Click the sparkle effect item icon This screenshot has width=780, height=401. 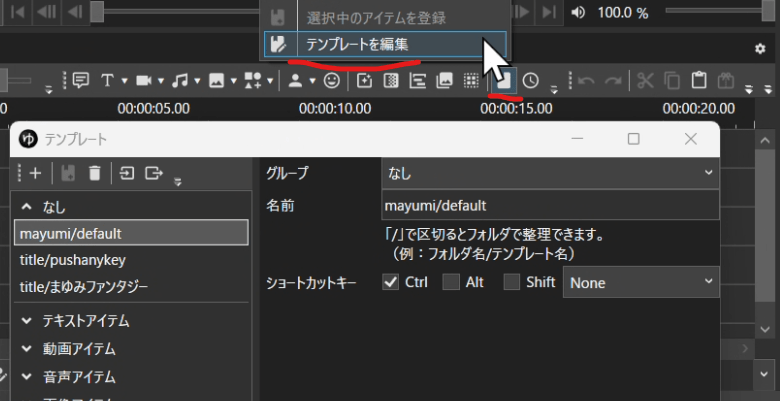(x=365, y=80)
